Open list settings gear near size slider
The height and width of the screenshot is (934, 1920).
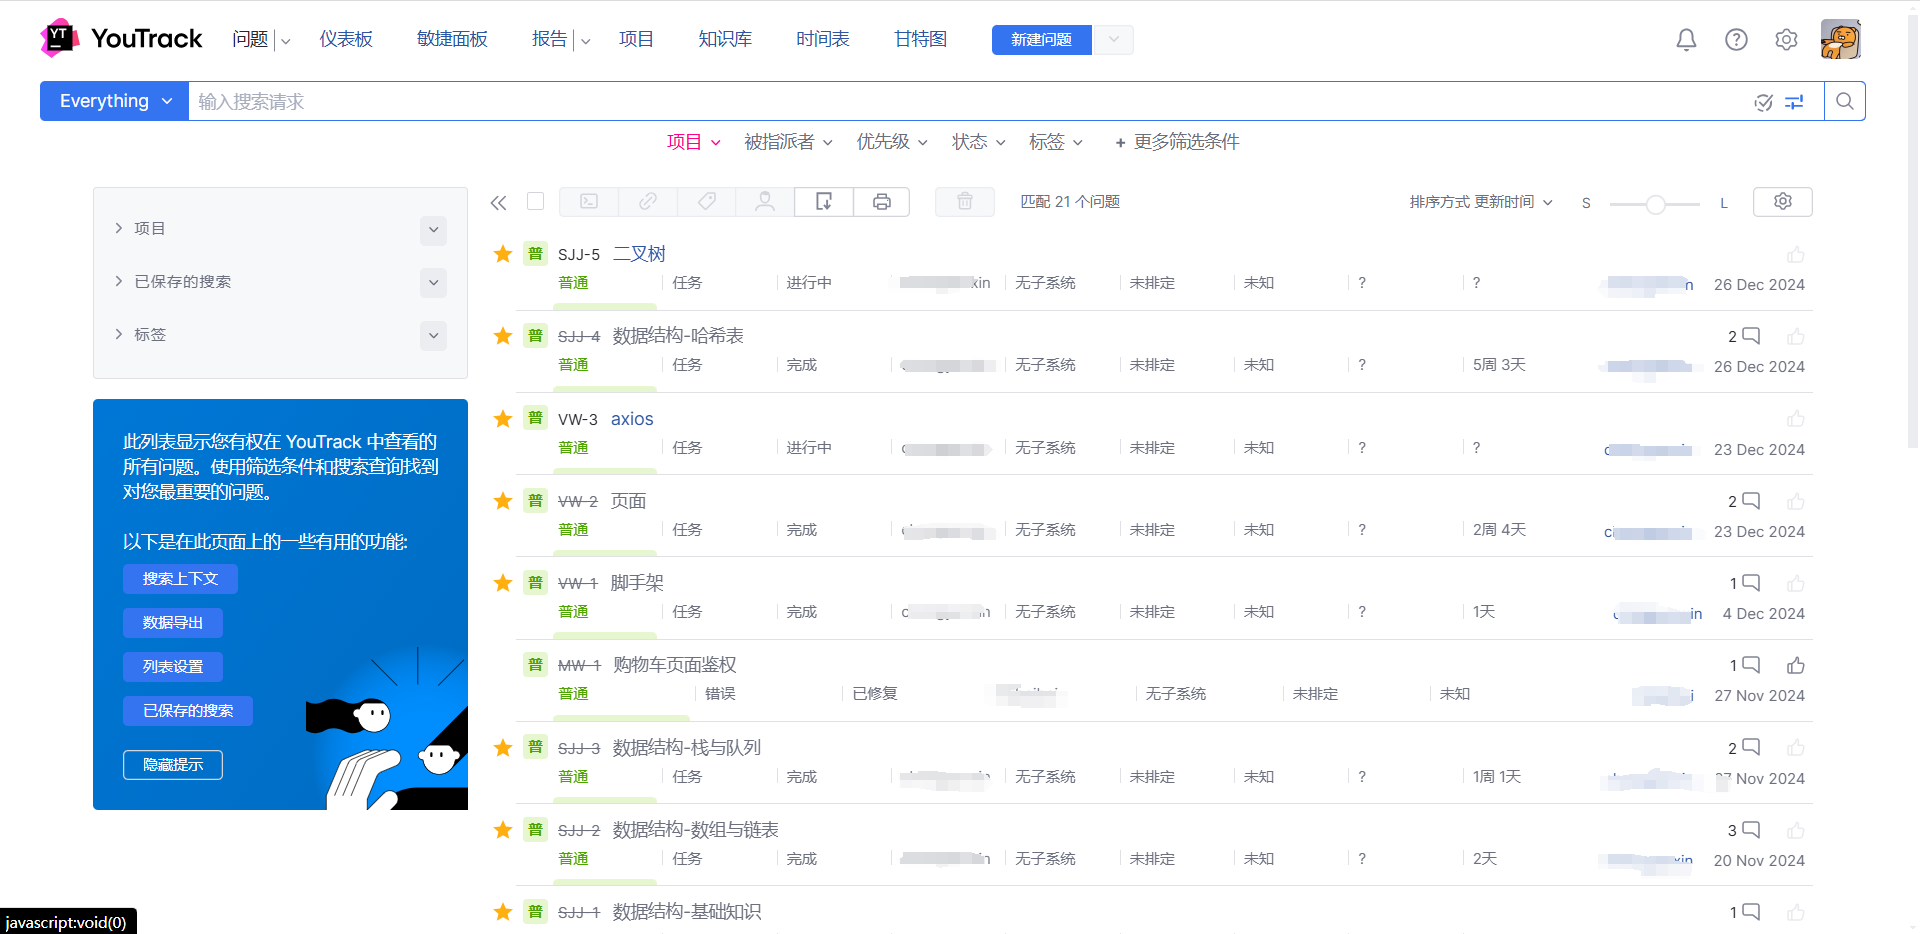[x=1782, y=202]
